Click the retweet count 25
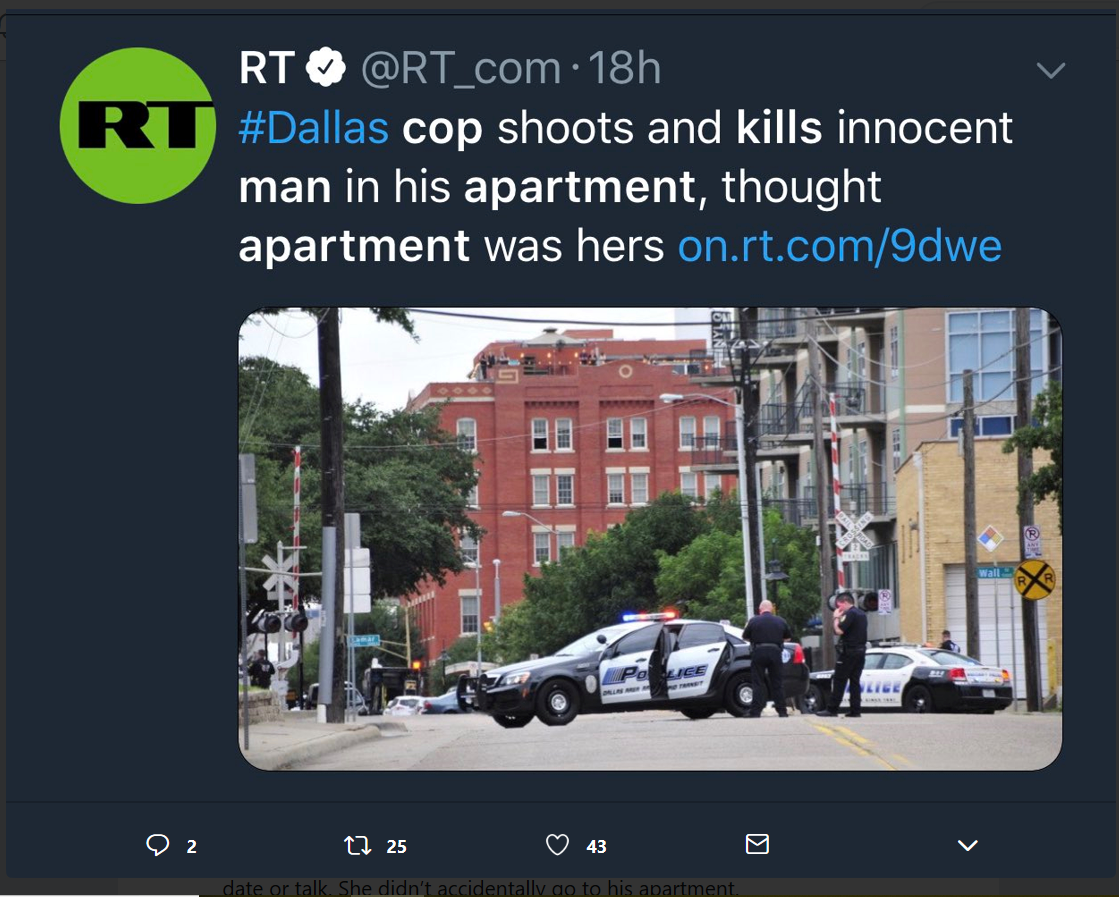Viewport: 1119px width, 897px height. [x=396, y=846]
